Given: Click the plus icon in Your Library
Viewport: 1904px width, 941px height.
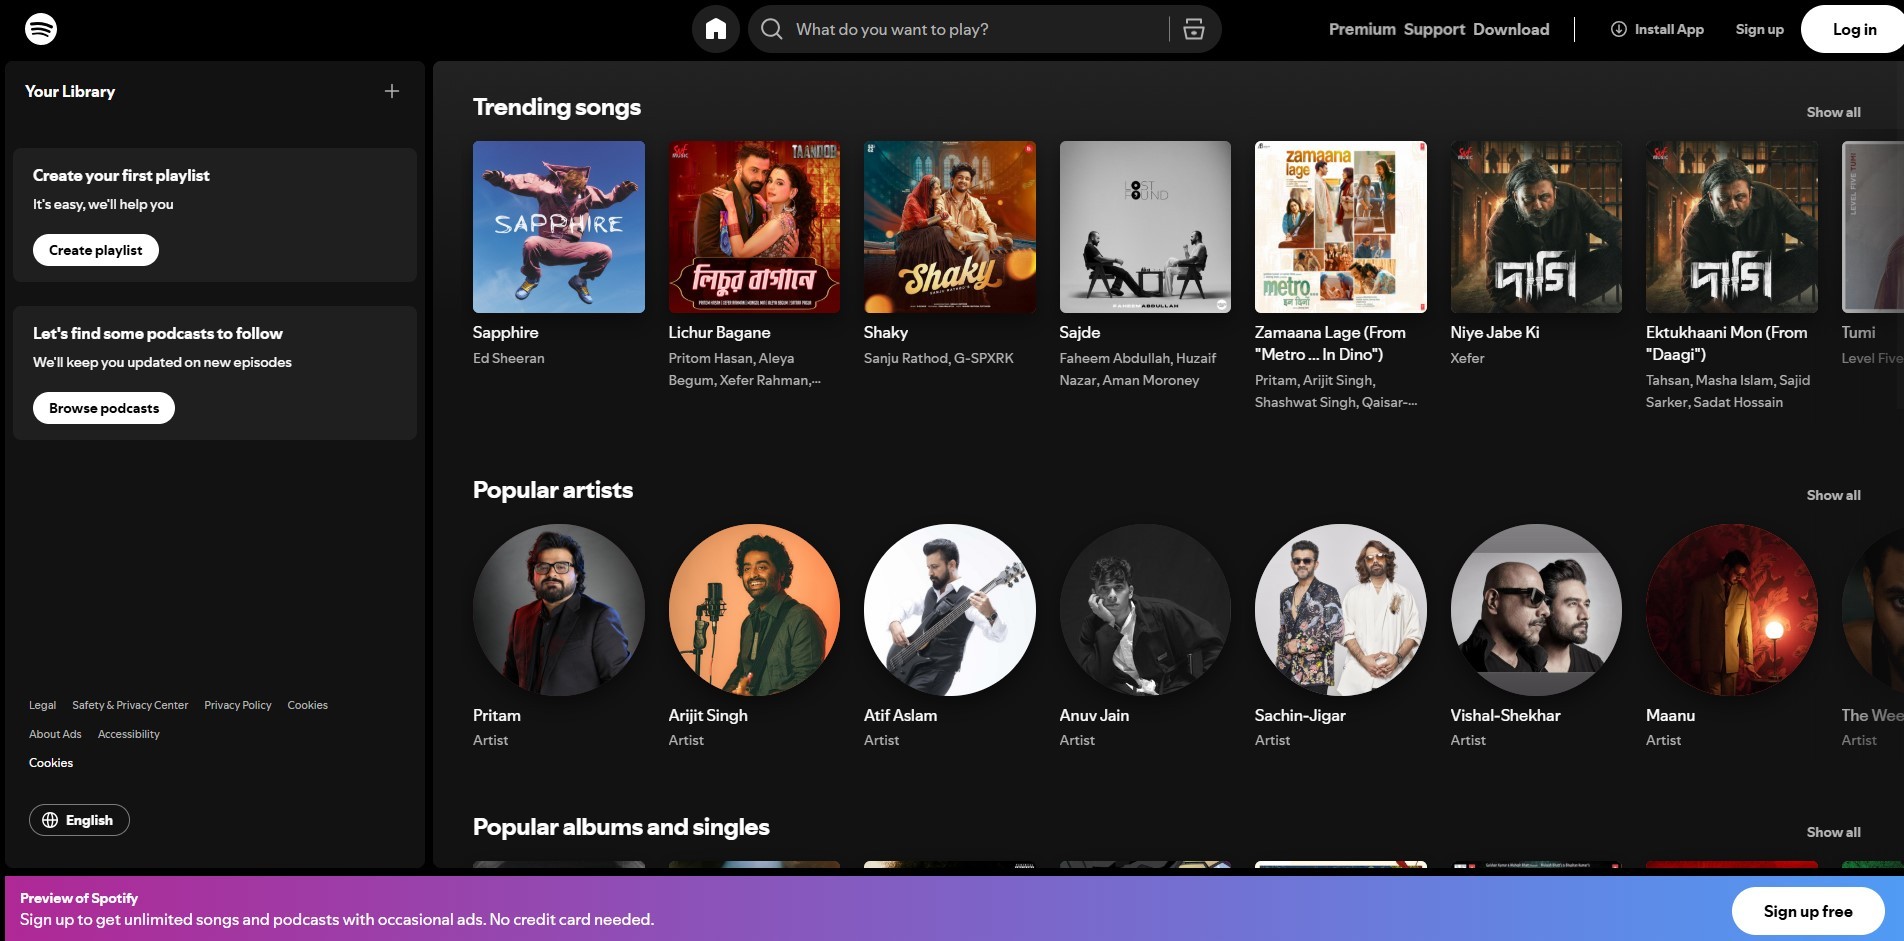Looking at the screenshot, I should tap(392, 91).
